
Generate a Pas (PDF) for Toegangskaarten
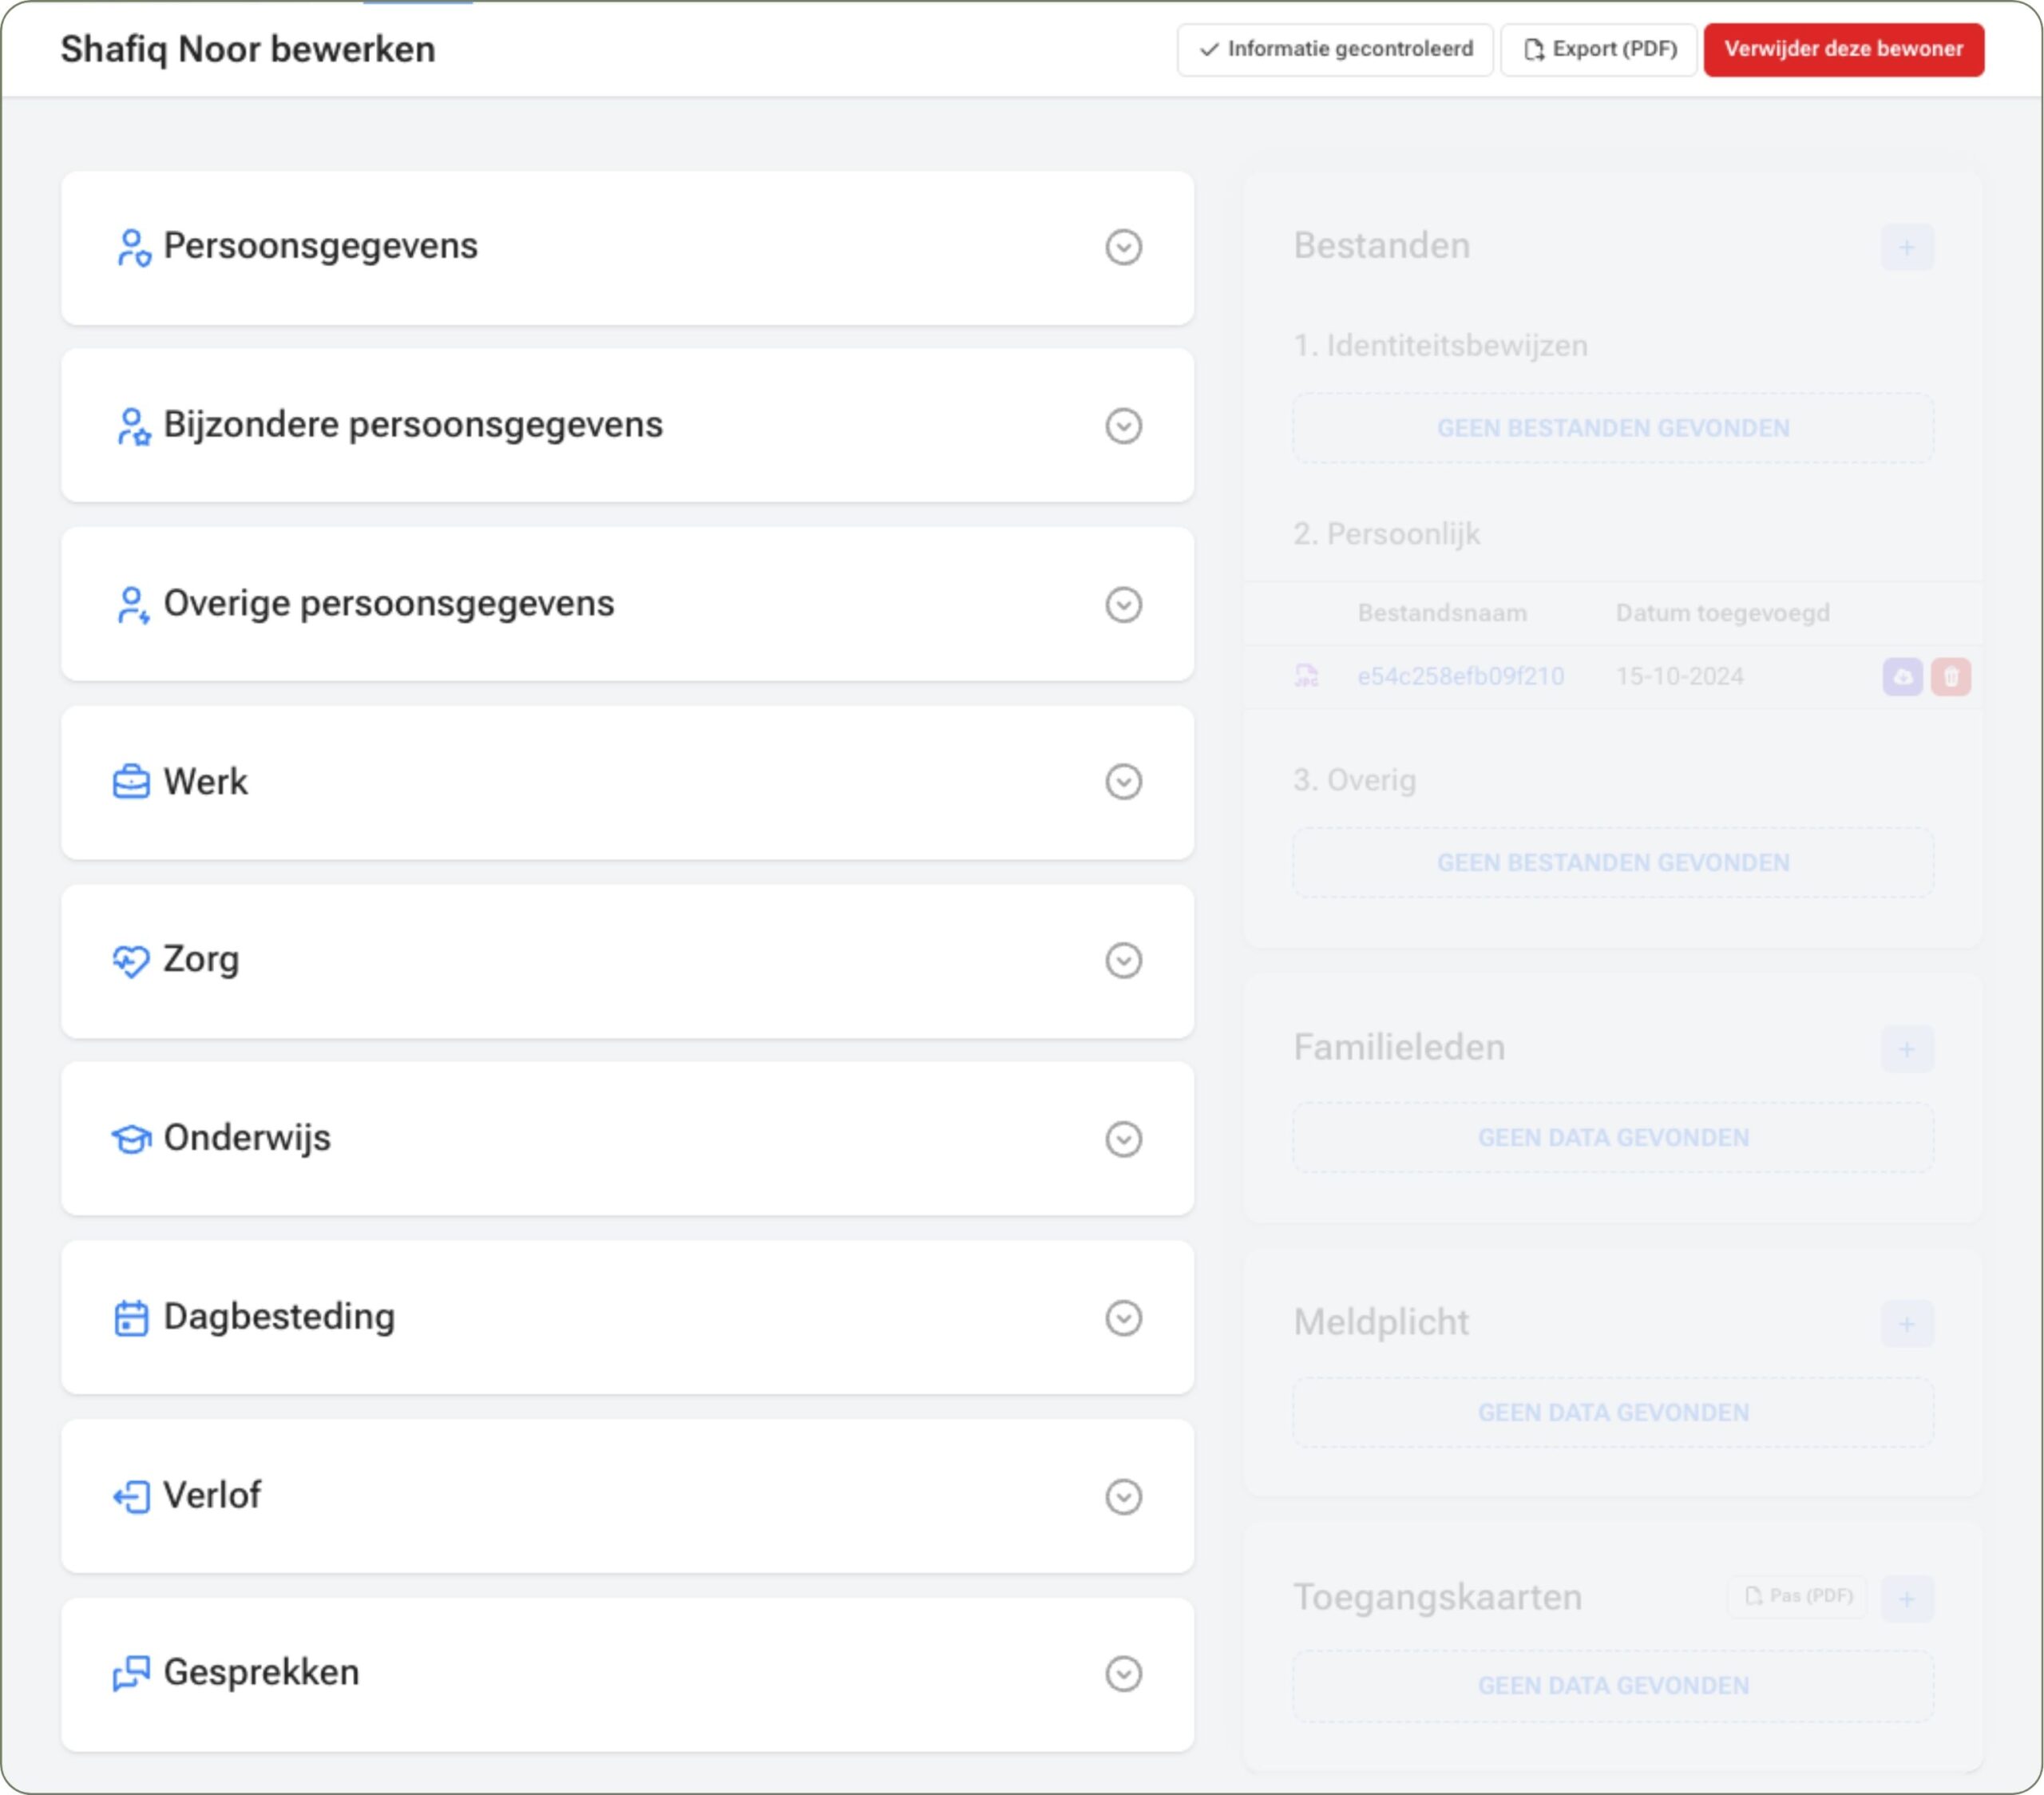(1796, 1596)
